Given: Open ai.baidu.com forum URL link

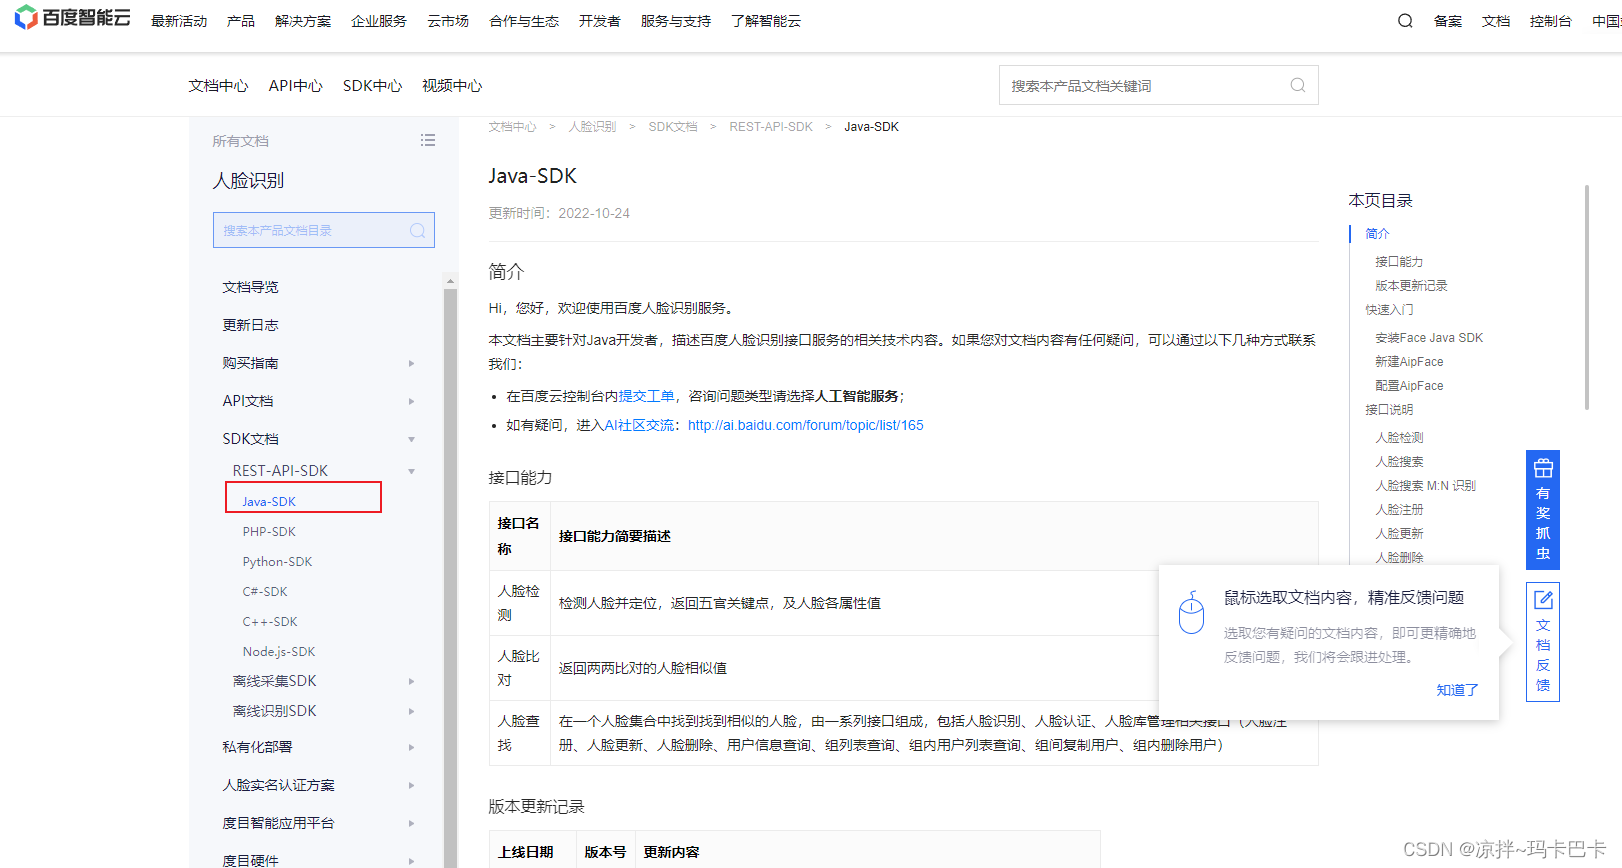Looking at the screenshot, I should click(x=806, y=425).
